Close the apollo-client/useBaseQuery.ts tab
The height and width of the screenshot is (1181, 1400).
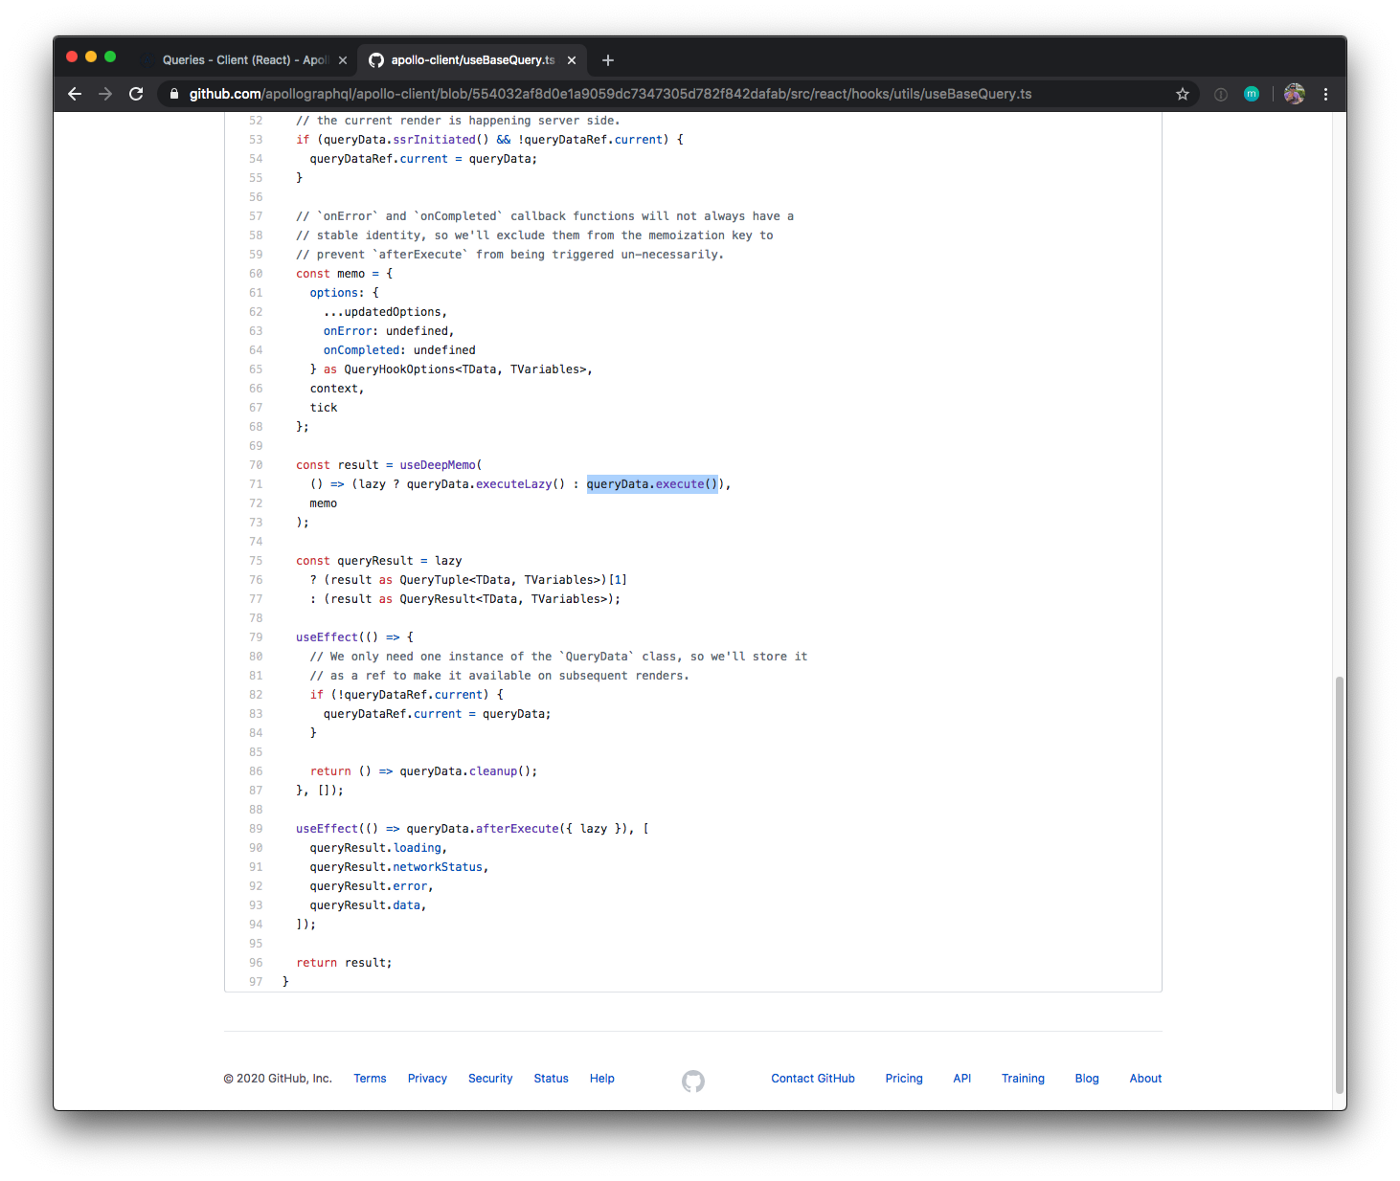[x=572, y=60]
